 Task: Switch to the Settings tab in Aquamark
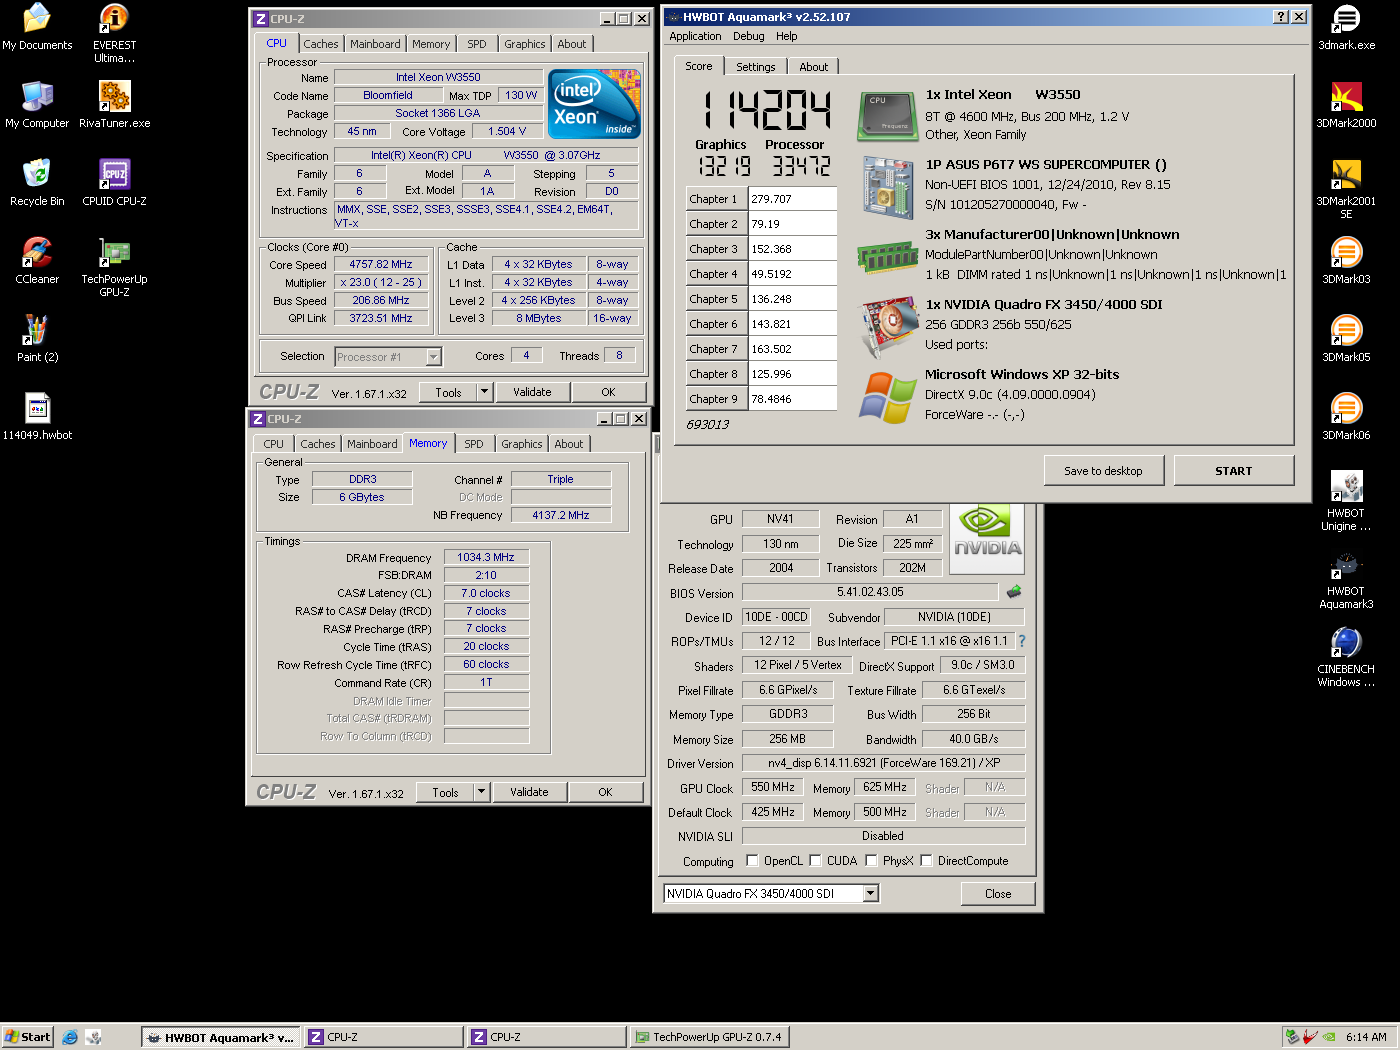pyautogui.click(x=756, y=67)
